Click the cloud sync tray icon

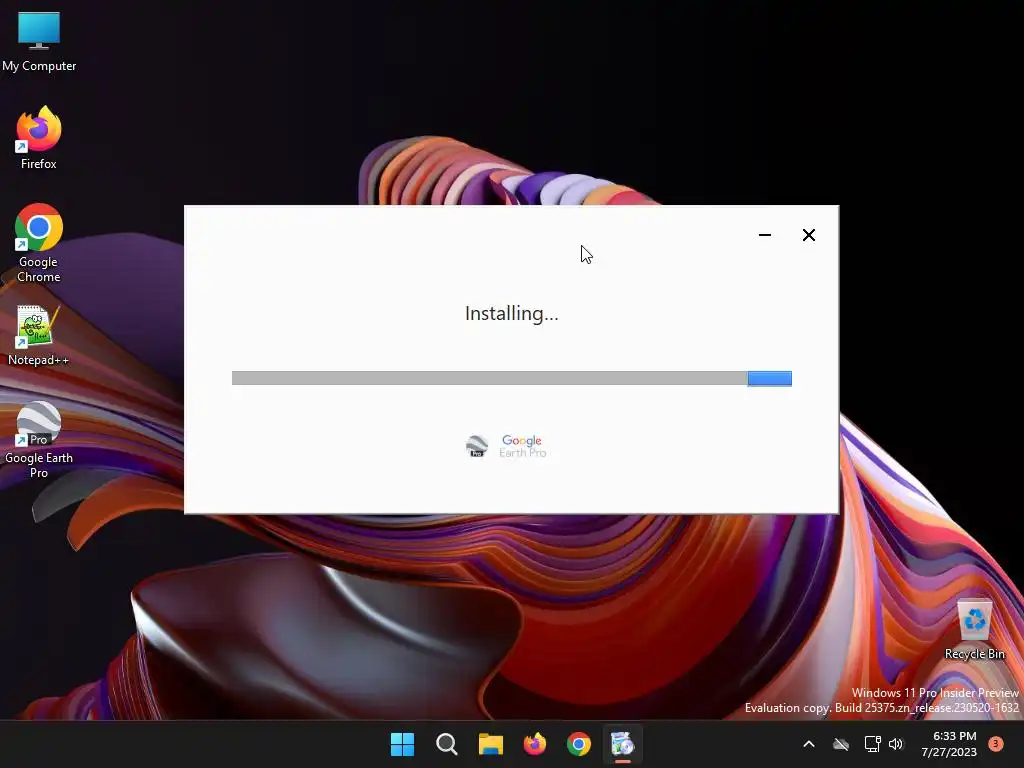[x=841, y=744]
